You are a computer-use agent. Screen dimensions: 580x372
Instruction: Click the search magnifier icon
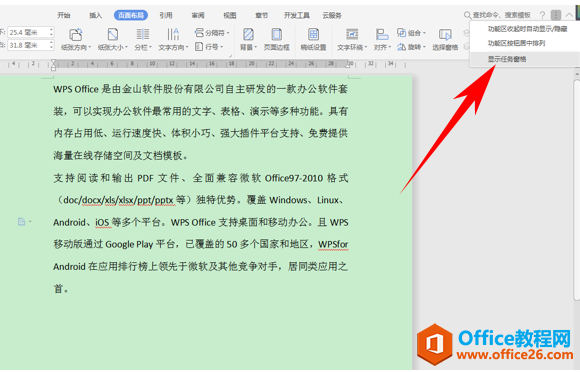coord(467,15)
